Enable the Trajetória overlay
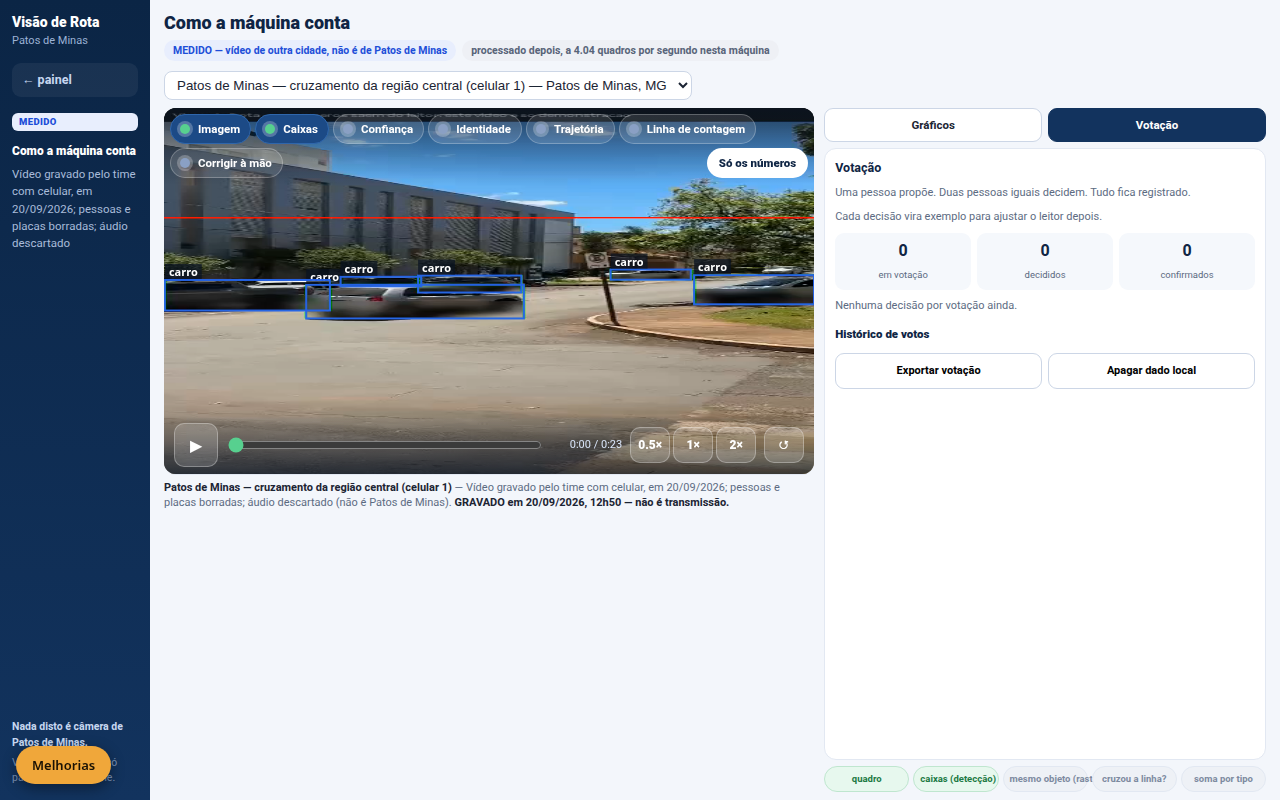1280x800 pixels. pos(570,129)
